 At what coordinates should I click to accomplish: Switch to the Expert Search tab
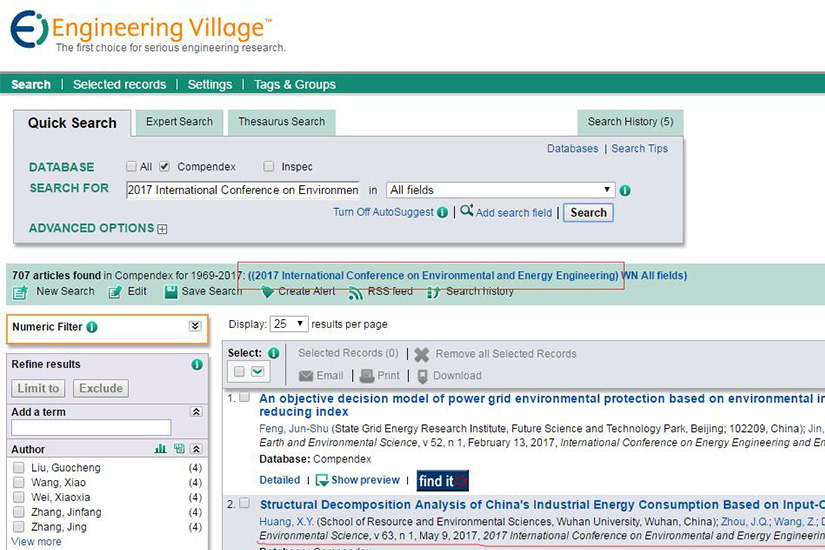click(x=179, y=122)
